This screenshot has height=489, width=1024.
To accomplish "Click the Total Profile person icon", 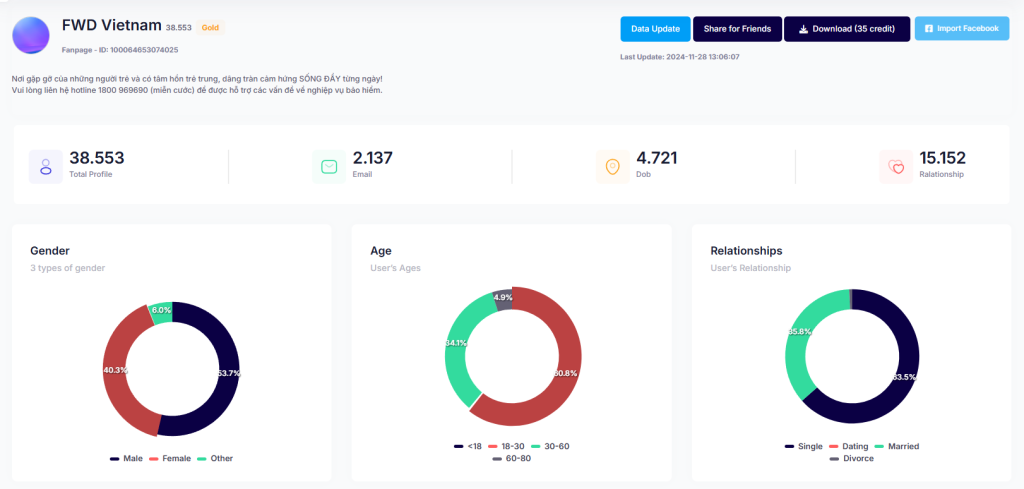I will point(46,166).
